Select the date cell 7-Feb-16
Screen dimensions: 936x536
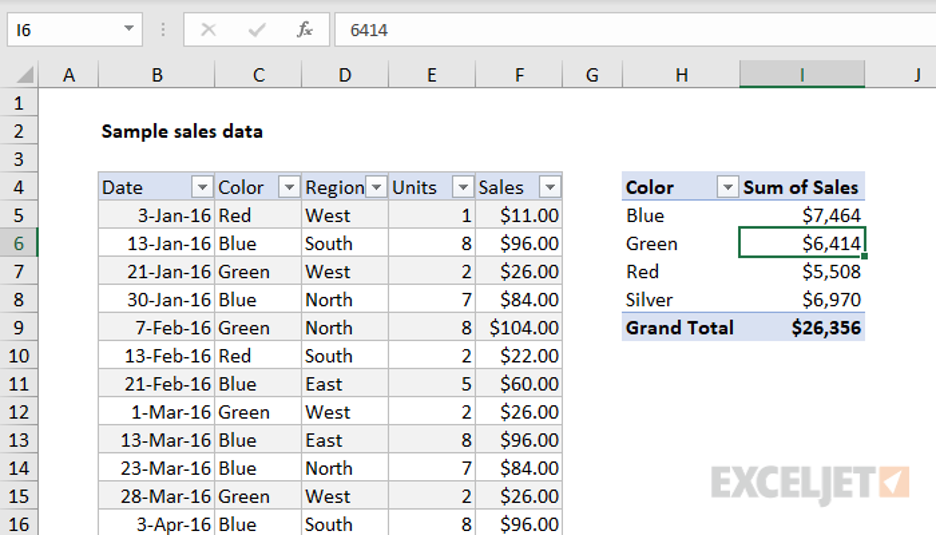[156, 328]
